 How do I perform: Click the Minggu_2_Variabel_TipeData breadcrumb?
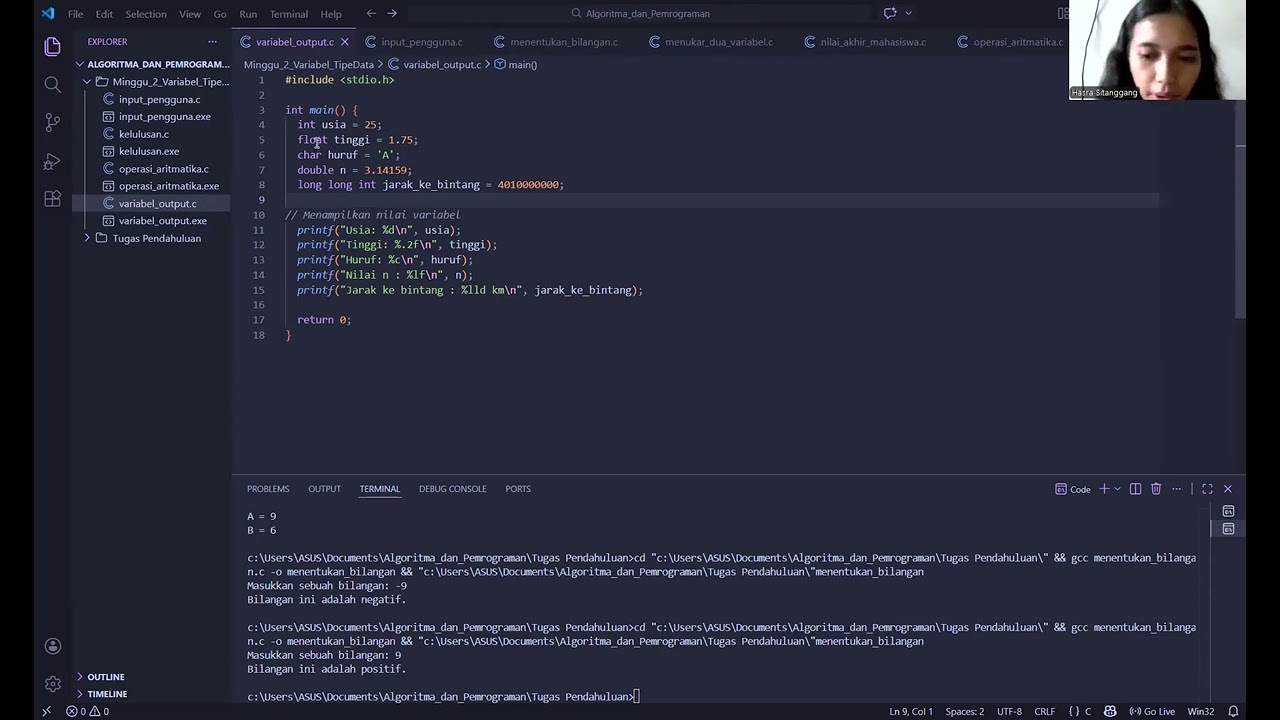pos(308,65)
